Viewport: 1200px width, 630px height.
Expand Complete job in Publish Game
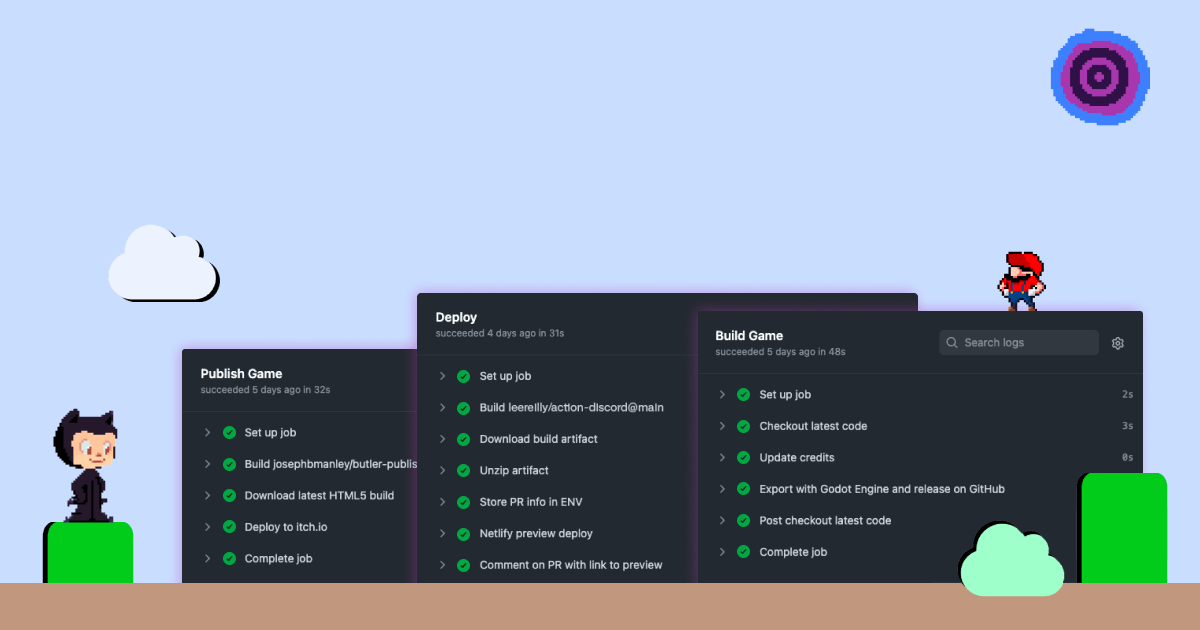pos(206,558)
